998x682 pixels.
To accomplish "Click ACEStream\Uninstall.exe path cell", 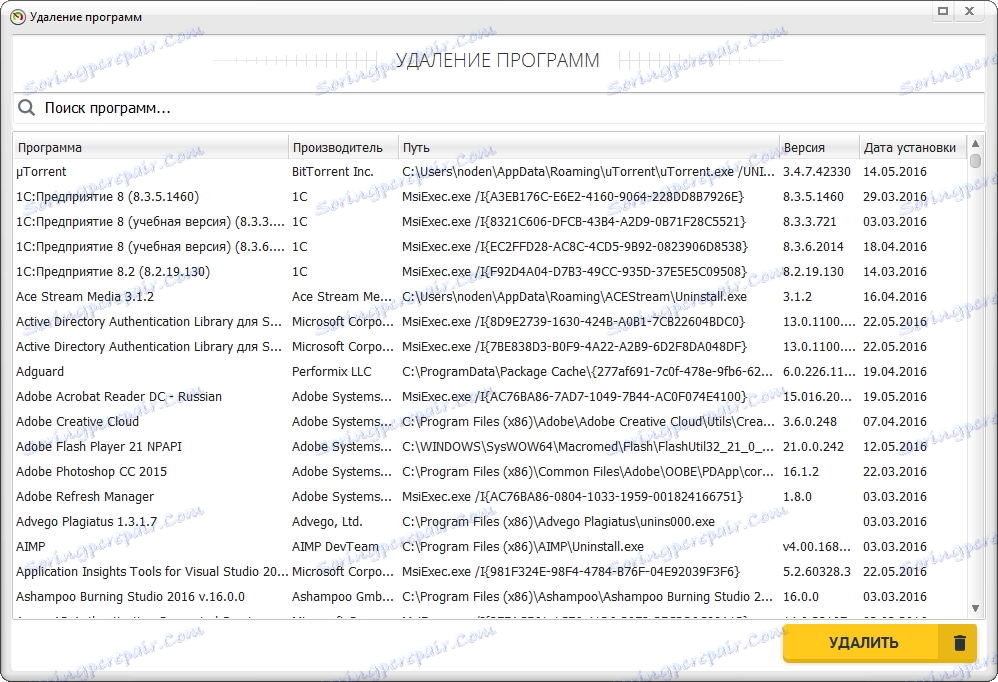I will coord(574,296).
